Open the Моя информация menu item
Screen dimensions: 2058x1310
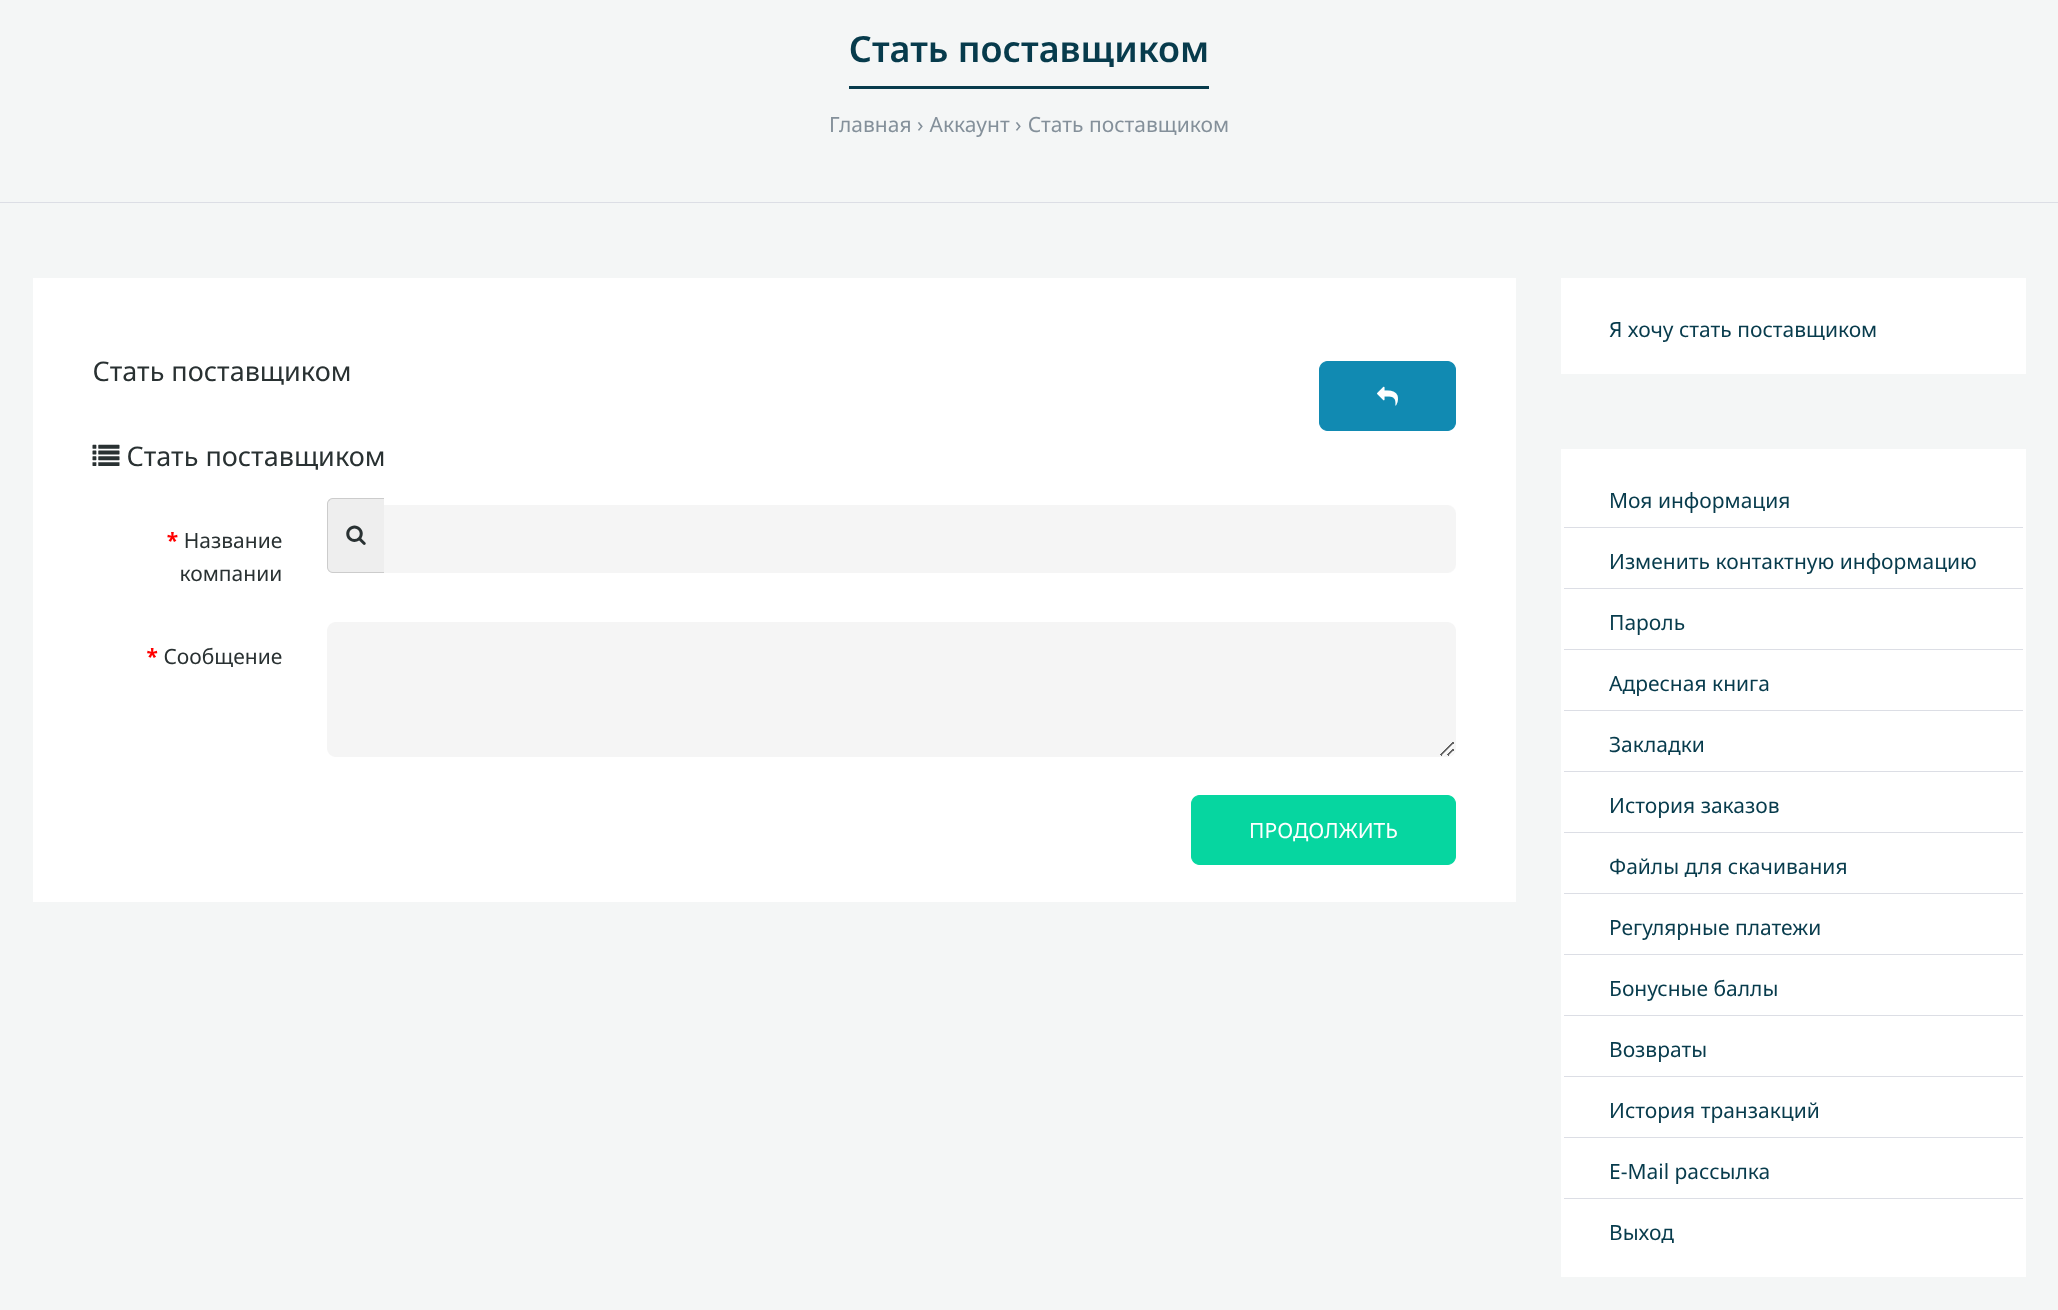1698,501
